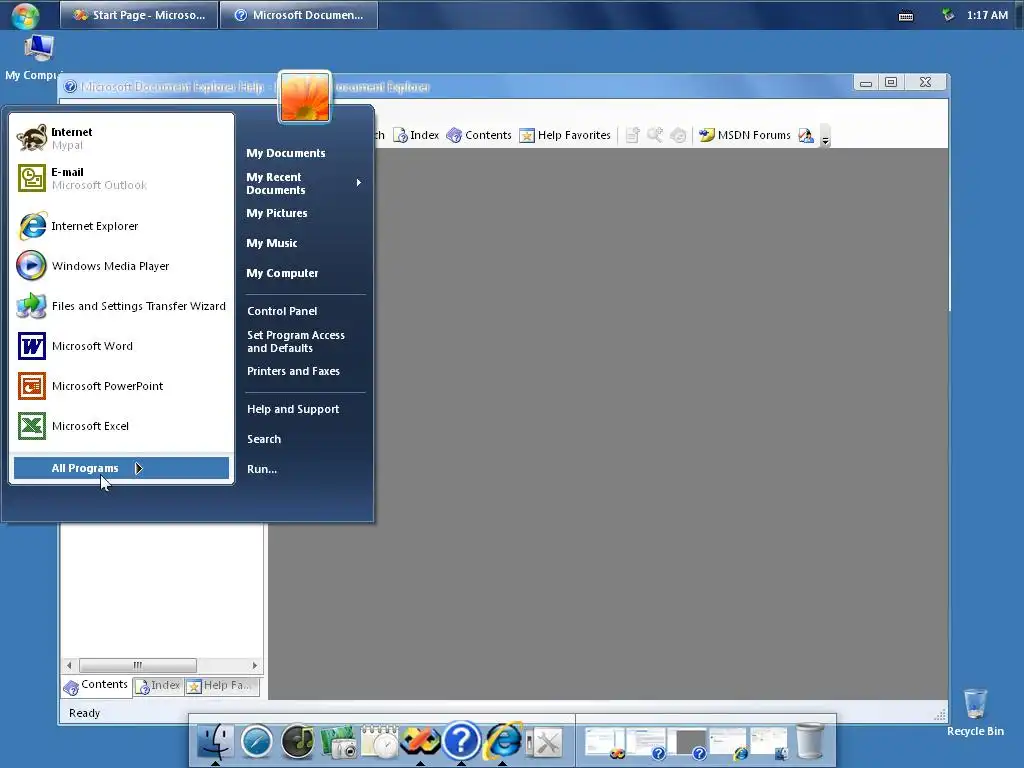The width and height of the screenshot is (1024, 768).
Task: Open Files and Settings Transfer Wizard
Action: click(121, 306)
